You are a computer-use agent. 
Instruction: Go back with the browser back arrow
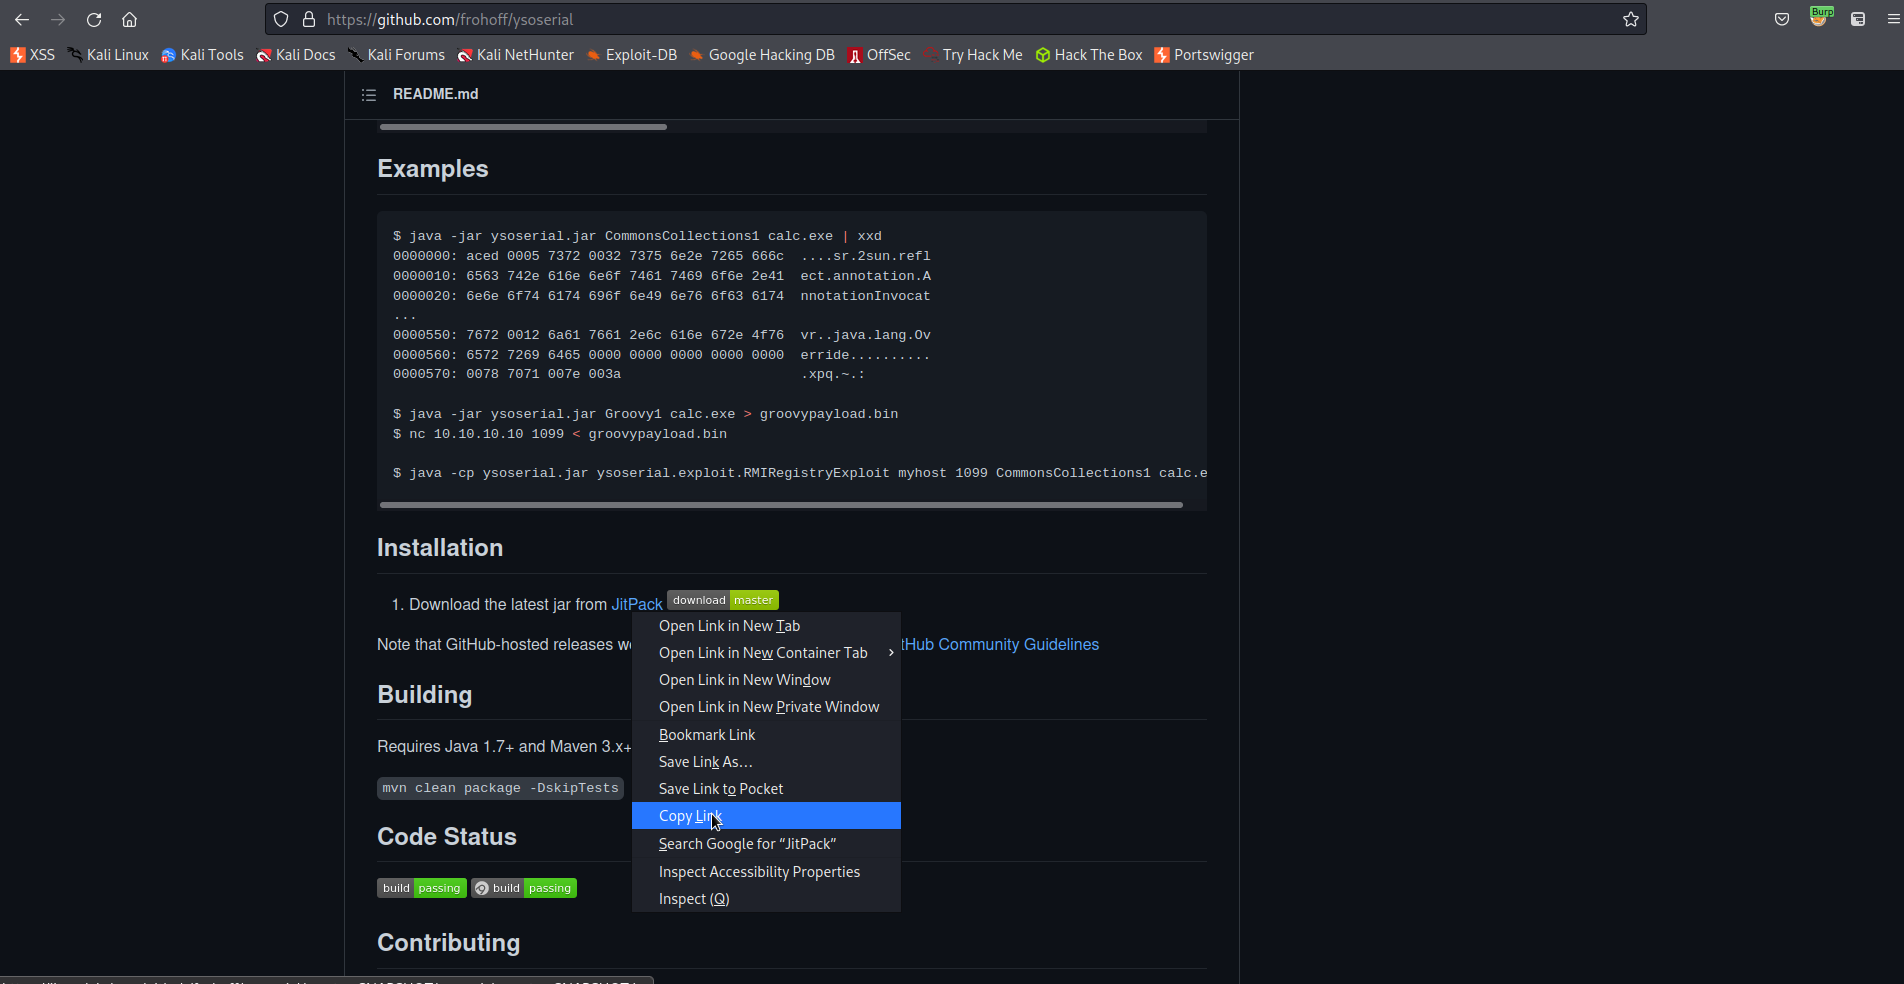(x=22, y=19)
